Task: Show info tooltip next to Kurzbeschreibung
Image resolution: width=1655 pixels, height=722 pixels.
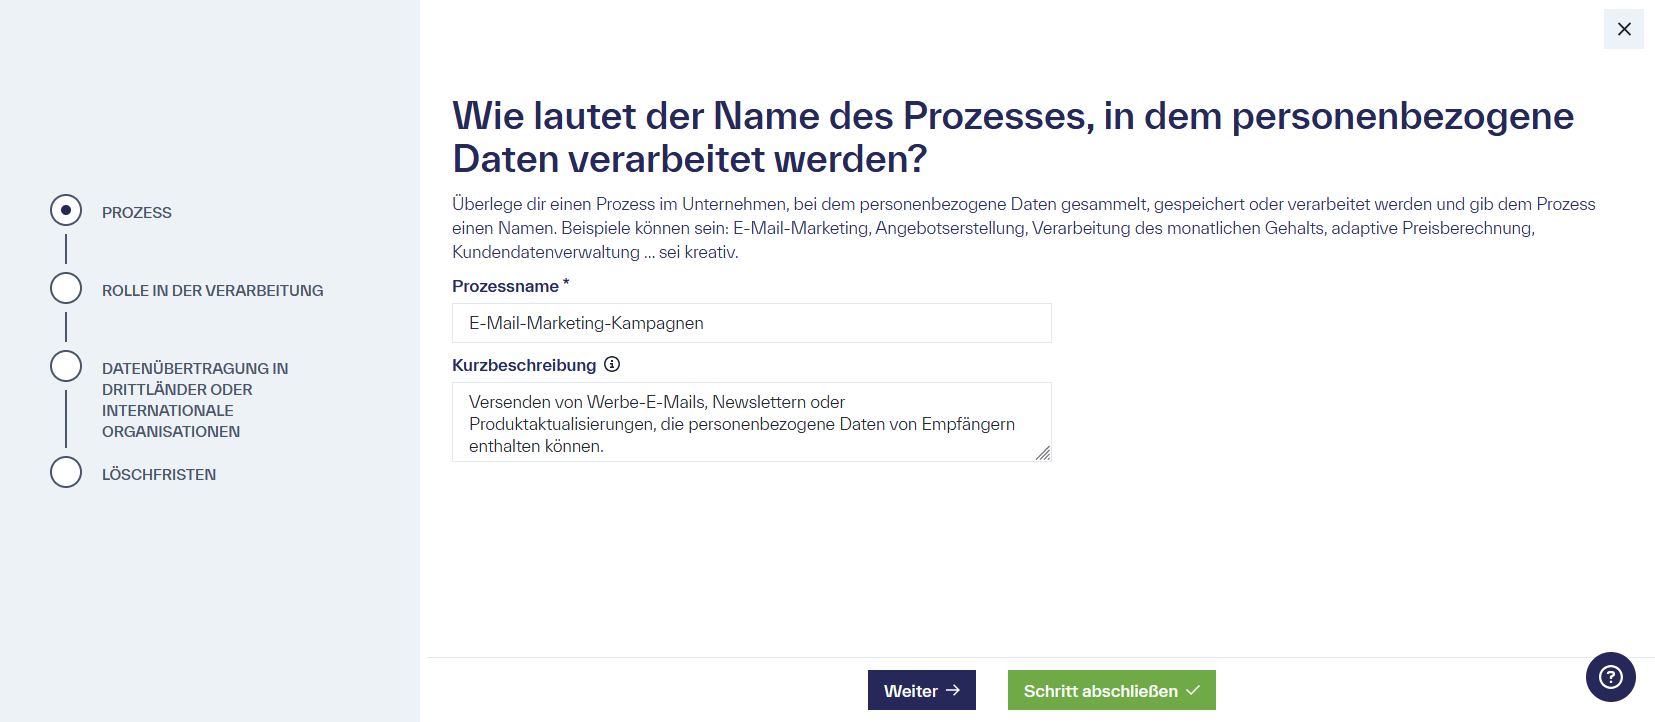Action: [x=612, y=364]
